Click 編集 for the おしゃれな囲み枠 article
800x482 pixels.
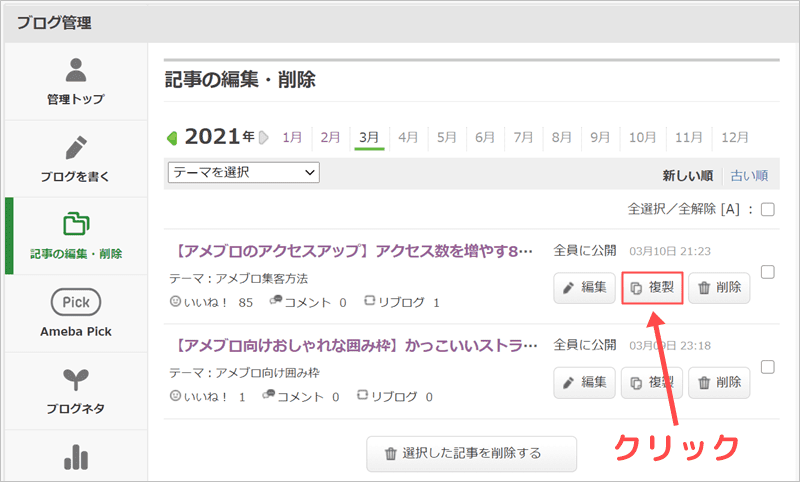pyautogui.click(x=585, y=383)
